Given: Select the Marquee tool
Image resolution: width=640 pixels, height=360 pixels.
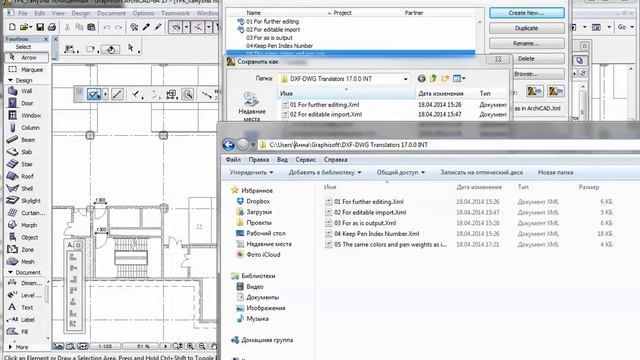Looking at the screenshot, I should coord(26,70).
